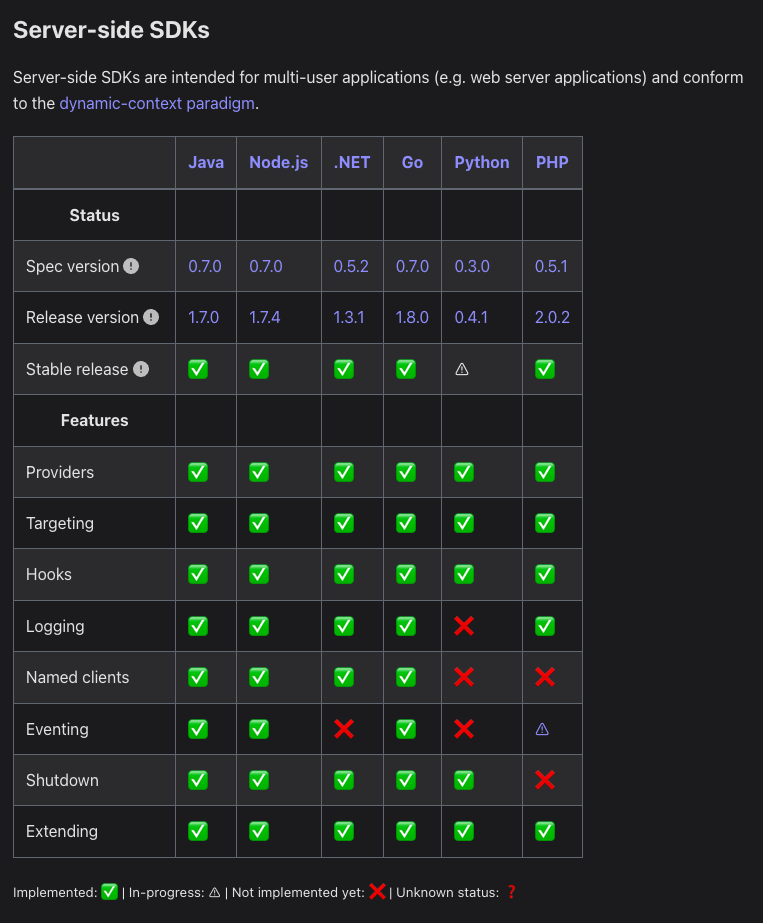Click the red X for Python Logging

464,626
